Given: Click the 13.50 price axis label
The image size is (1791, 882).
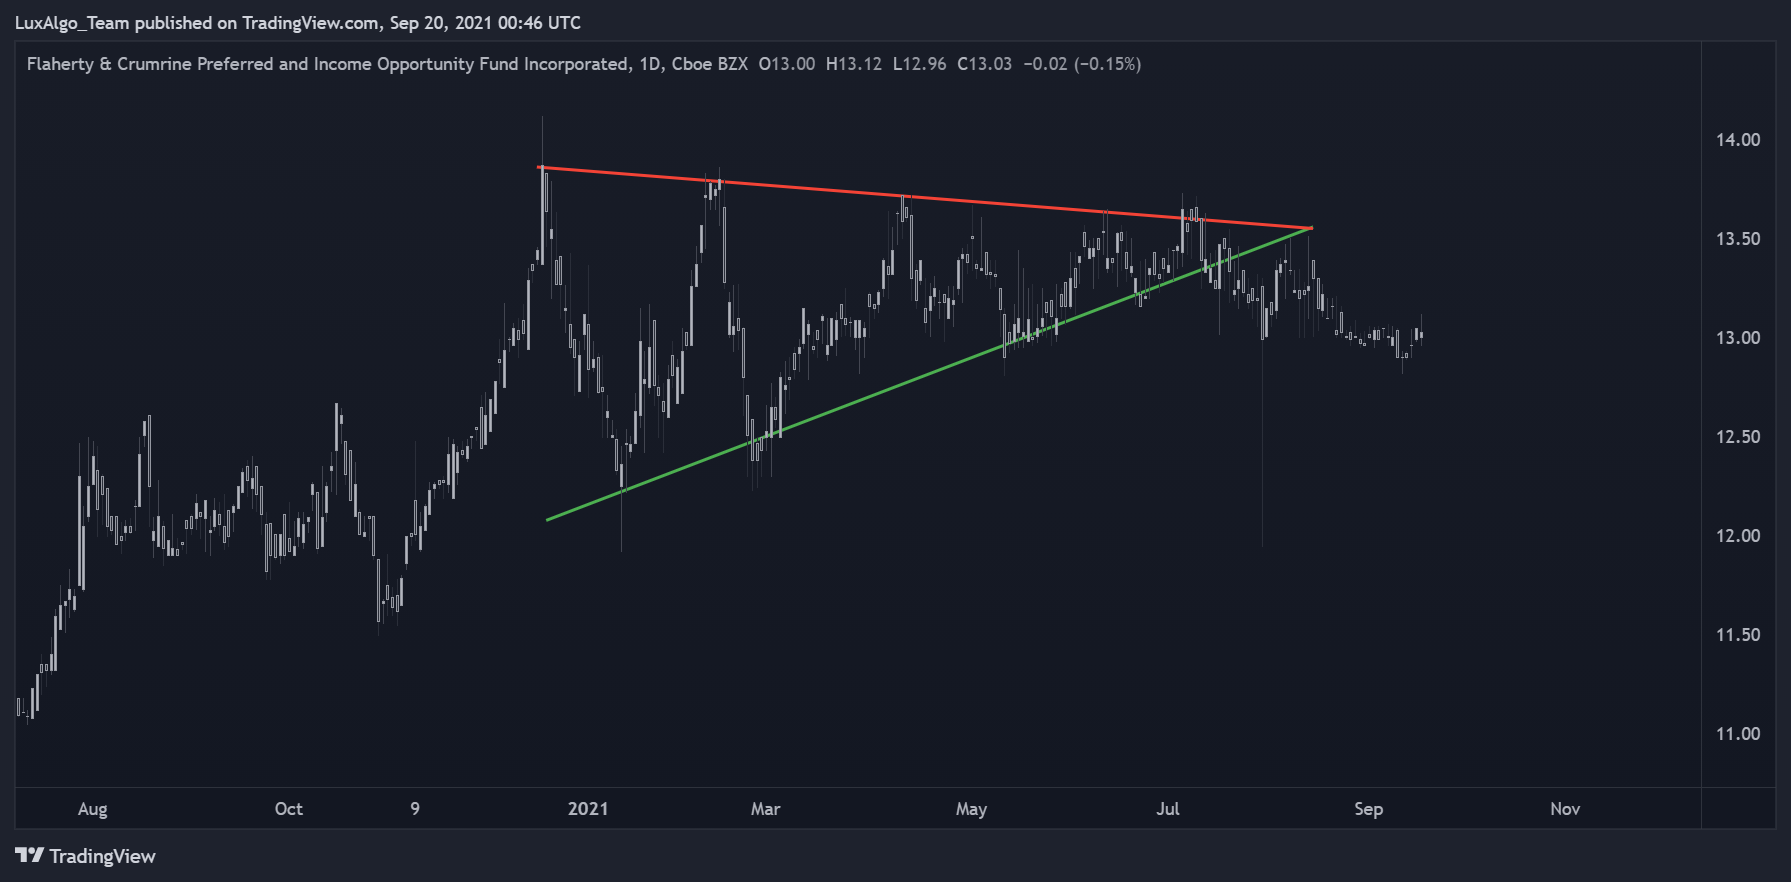Looking at the screenshot, I should tap(1738, 239).
